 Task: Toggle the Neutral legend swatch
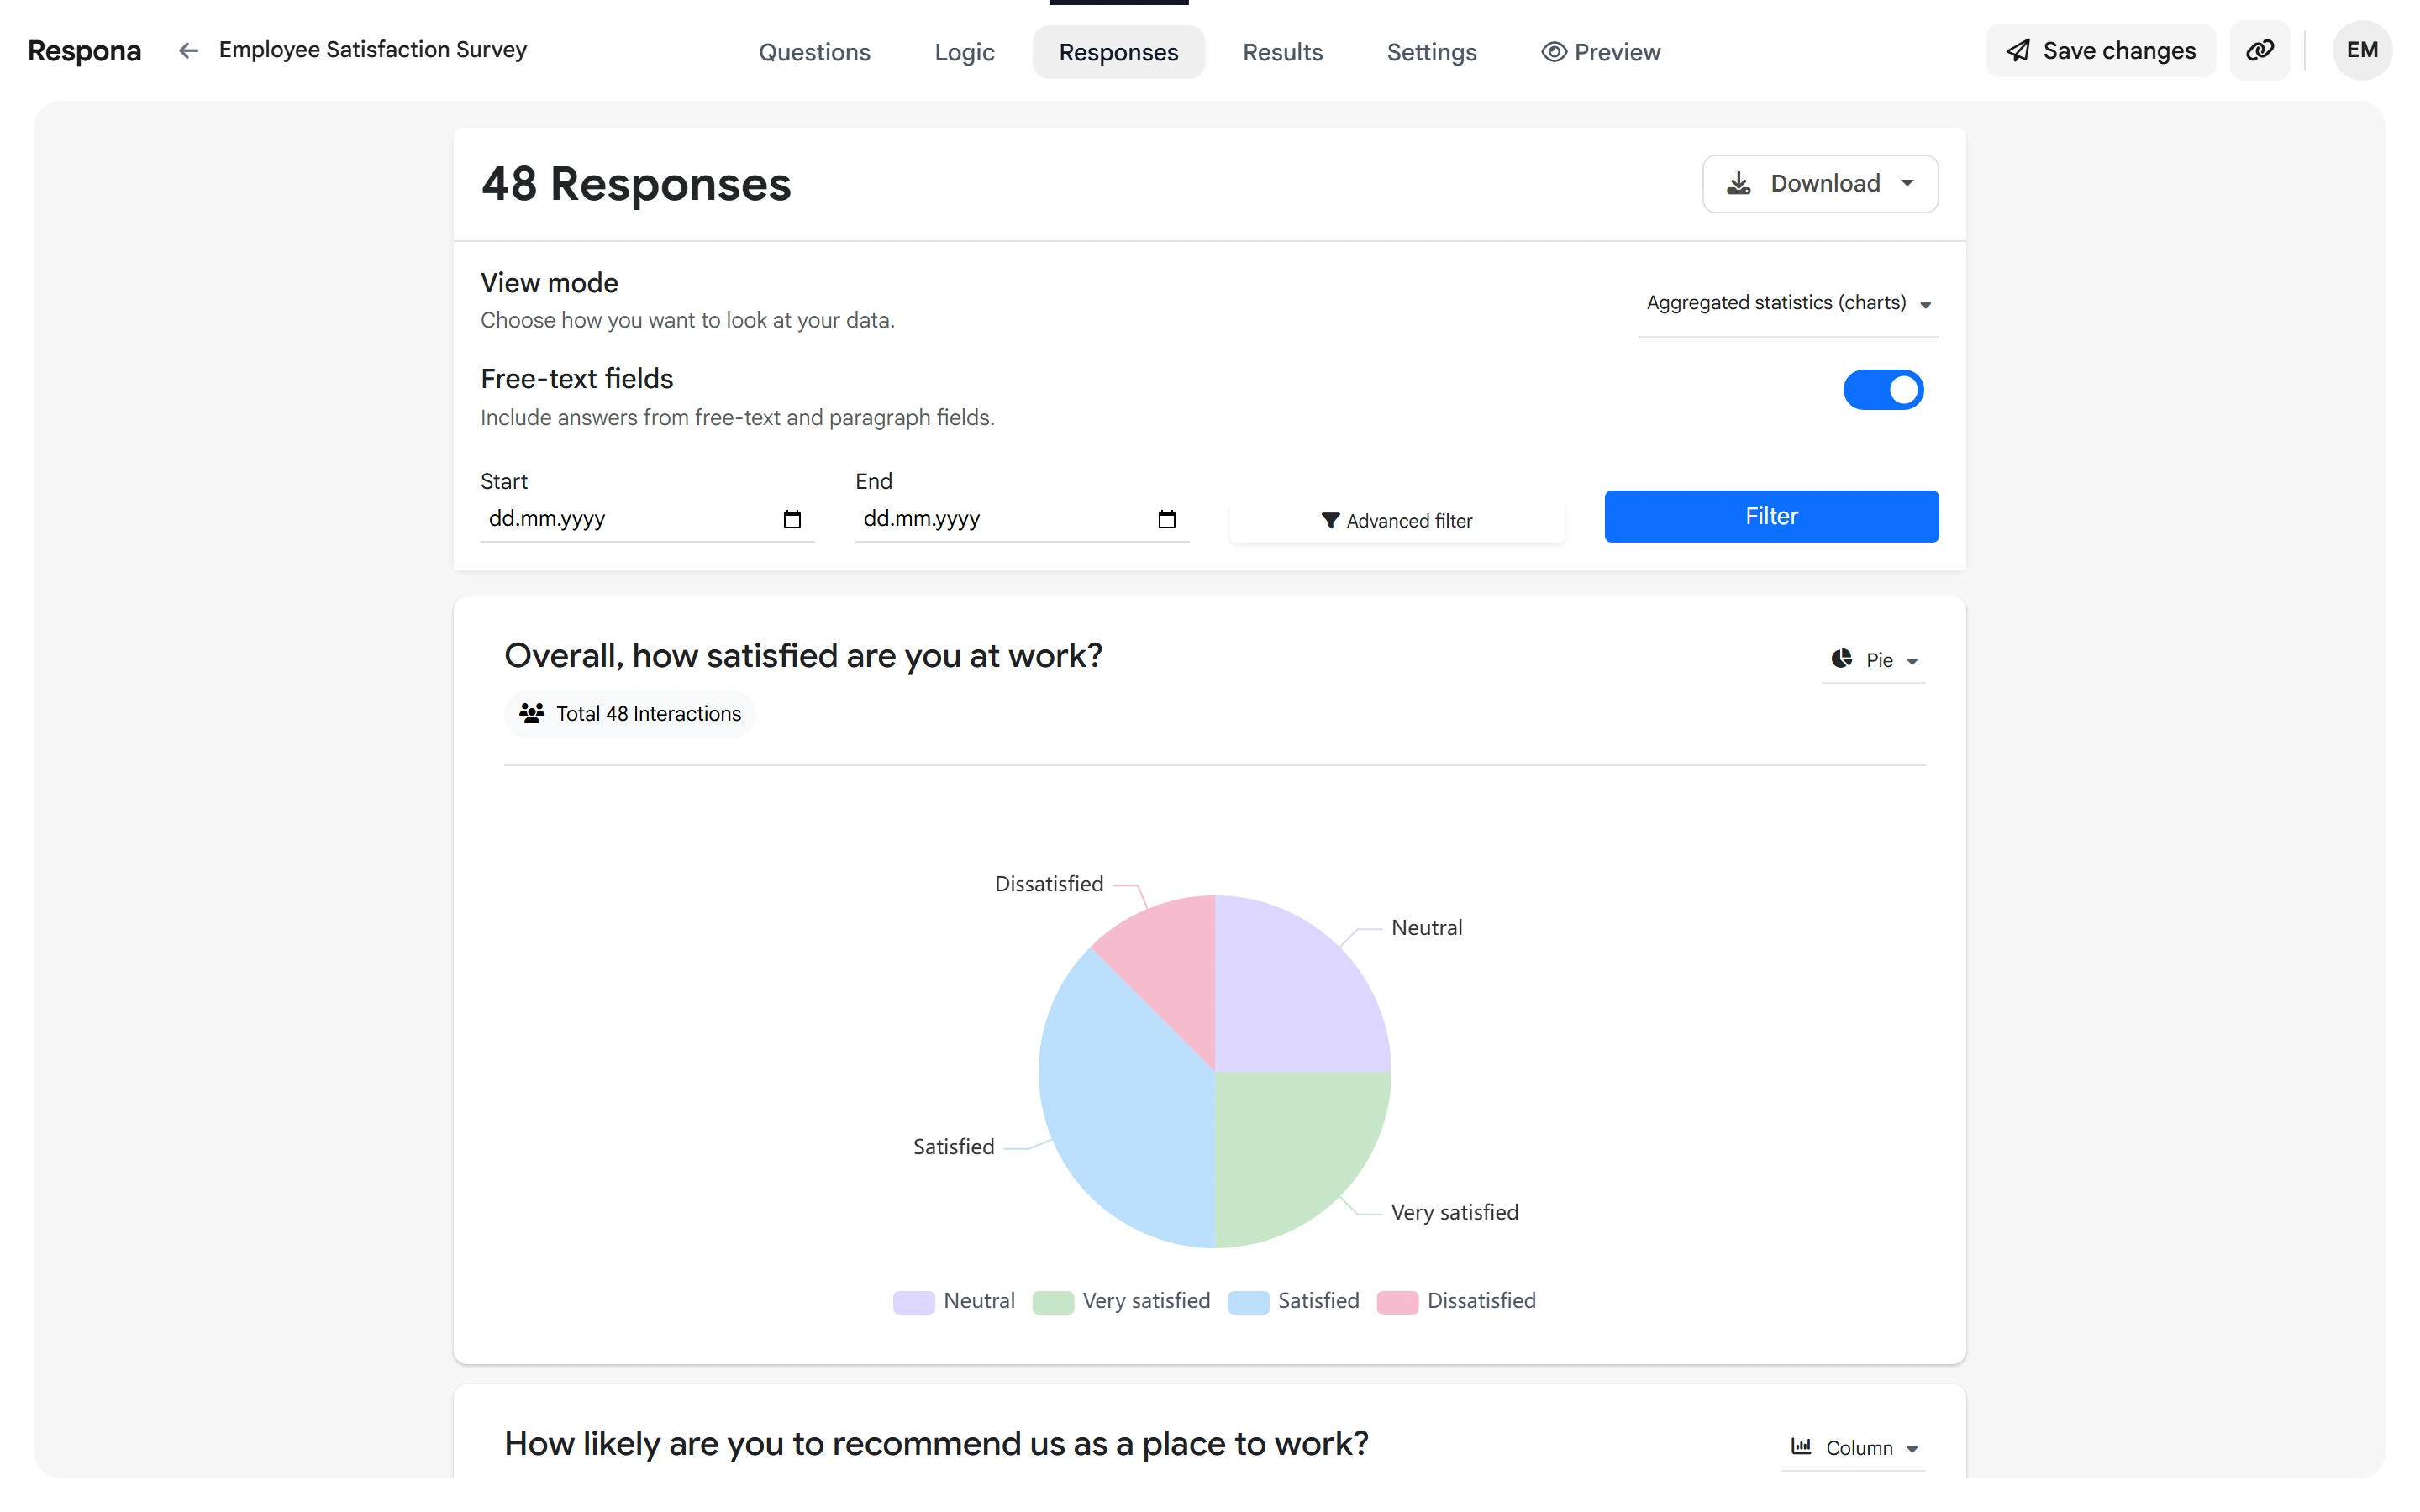tap(913, 1302)
